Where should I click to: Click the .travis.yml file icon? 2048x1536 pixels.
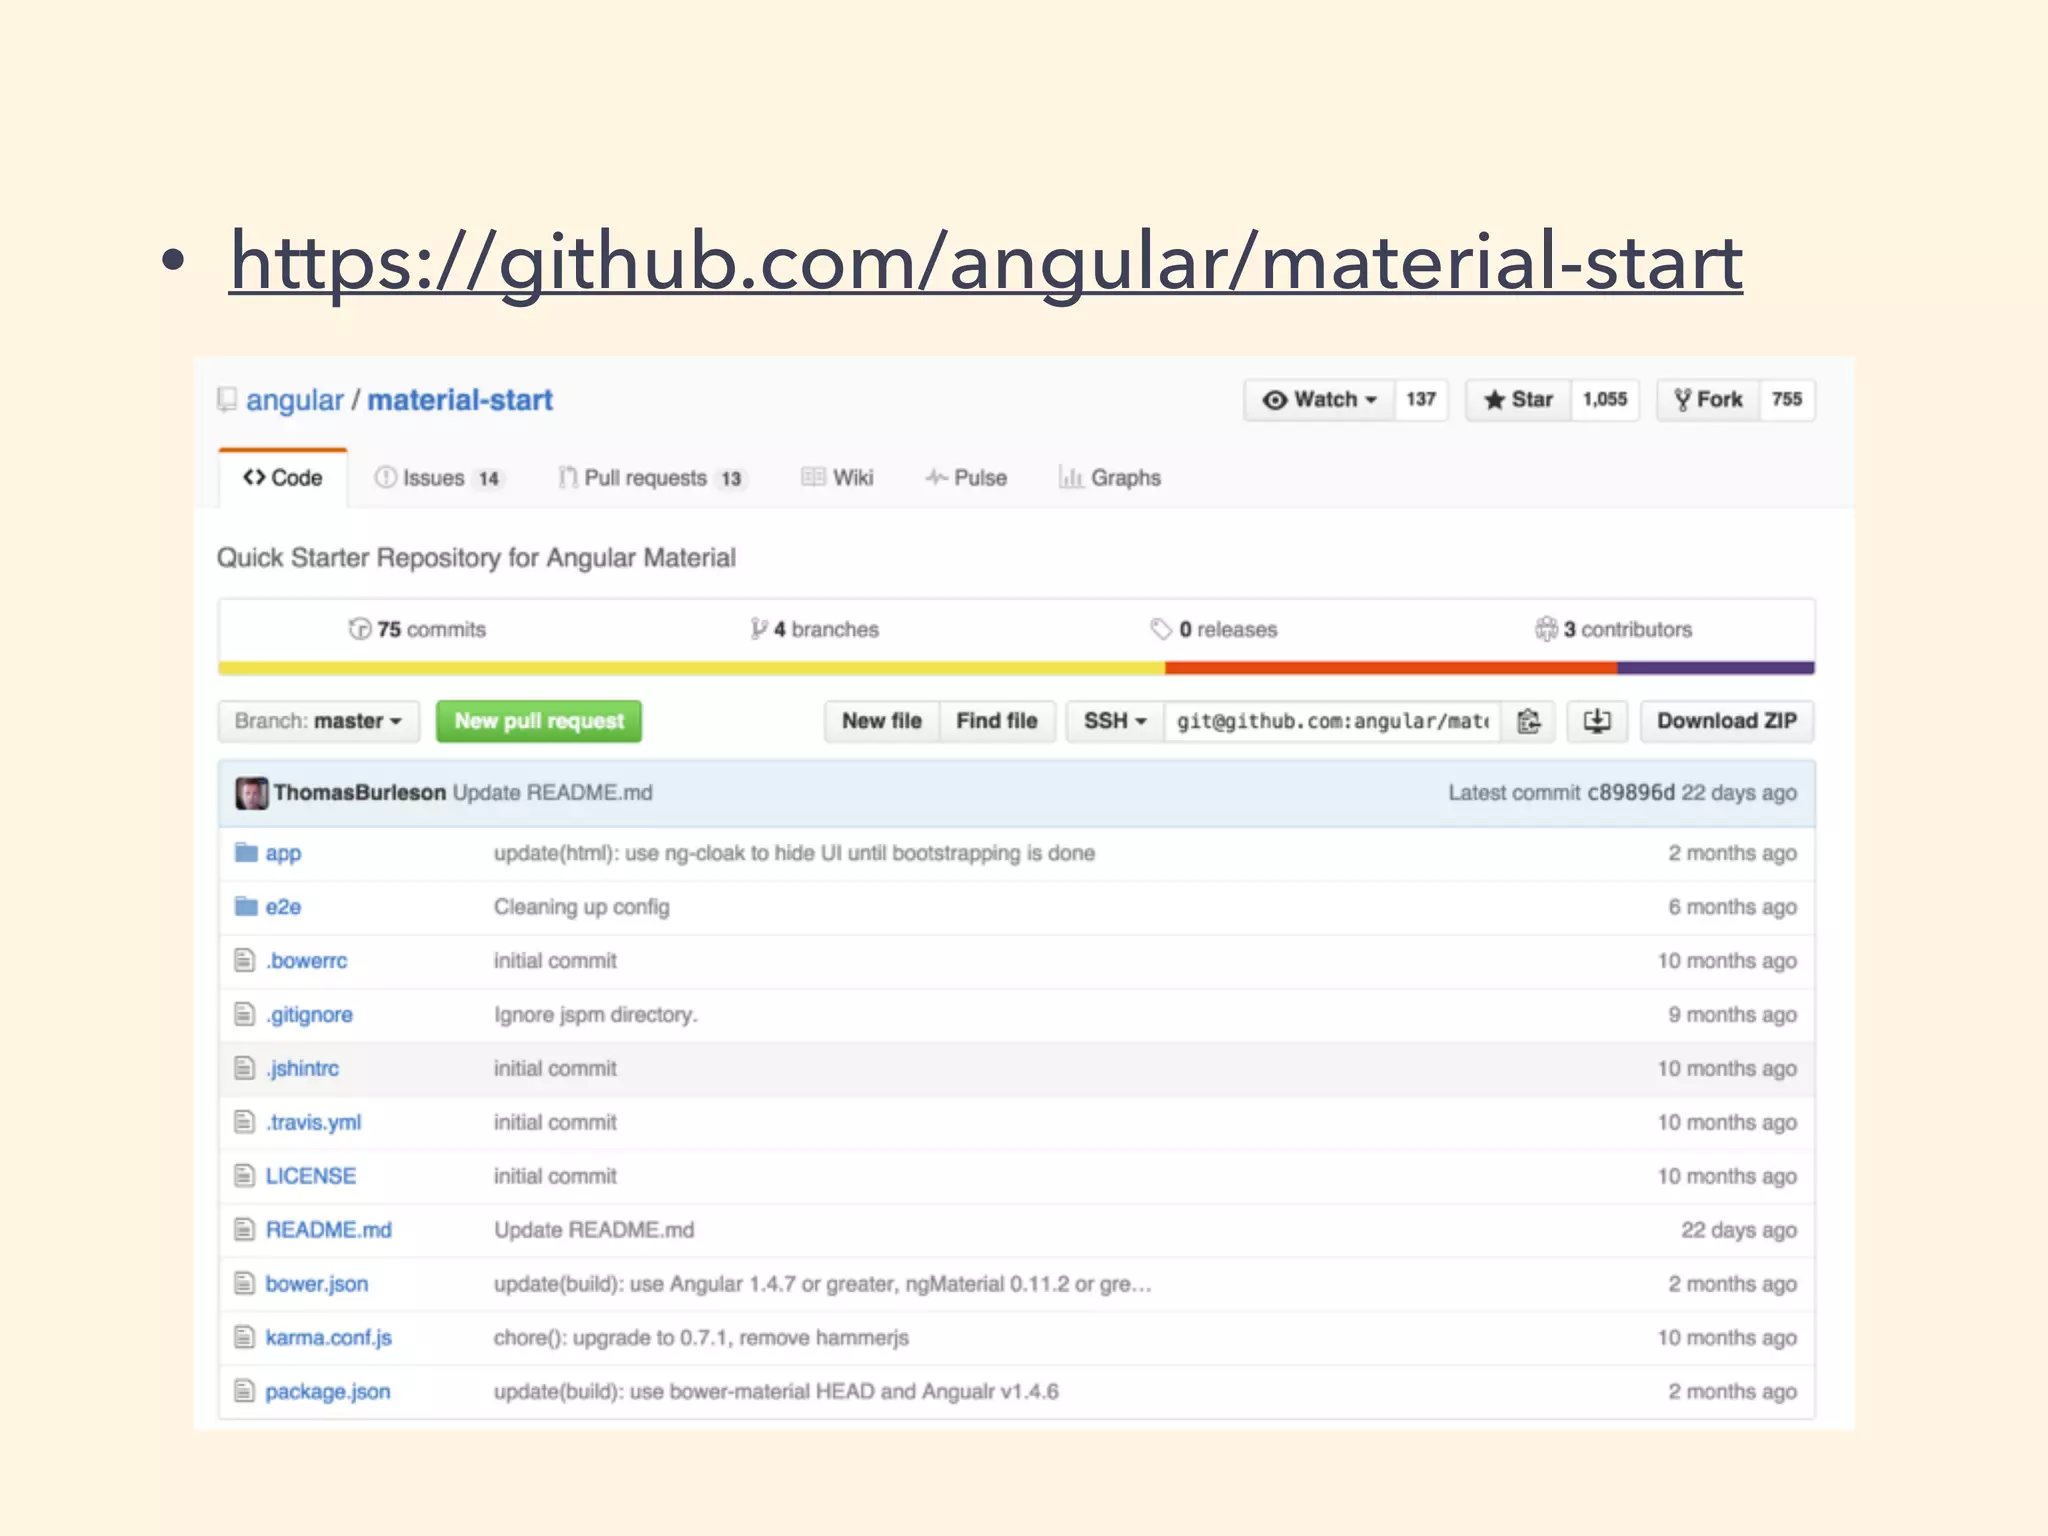pos(244,1122)
